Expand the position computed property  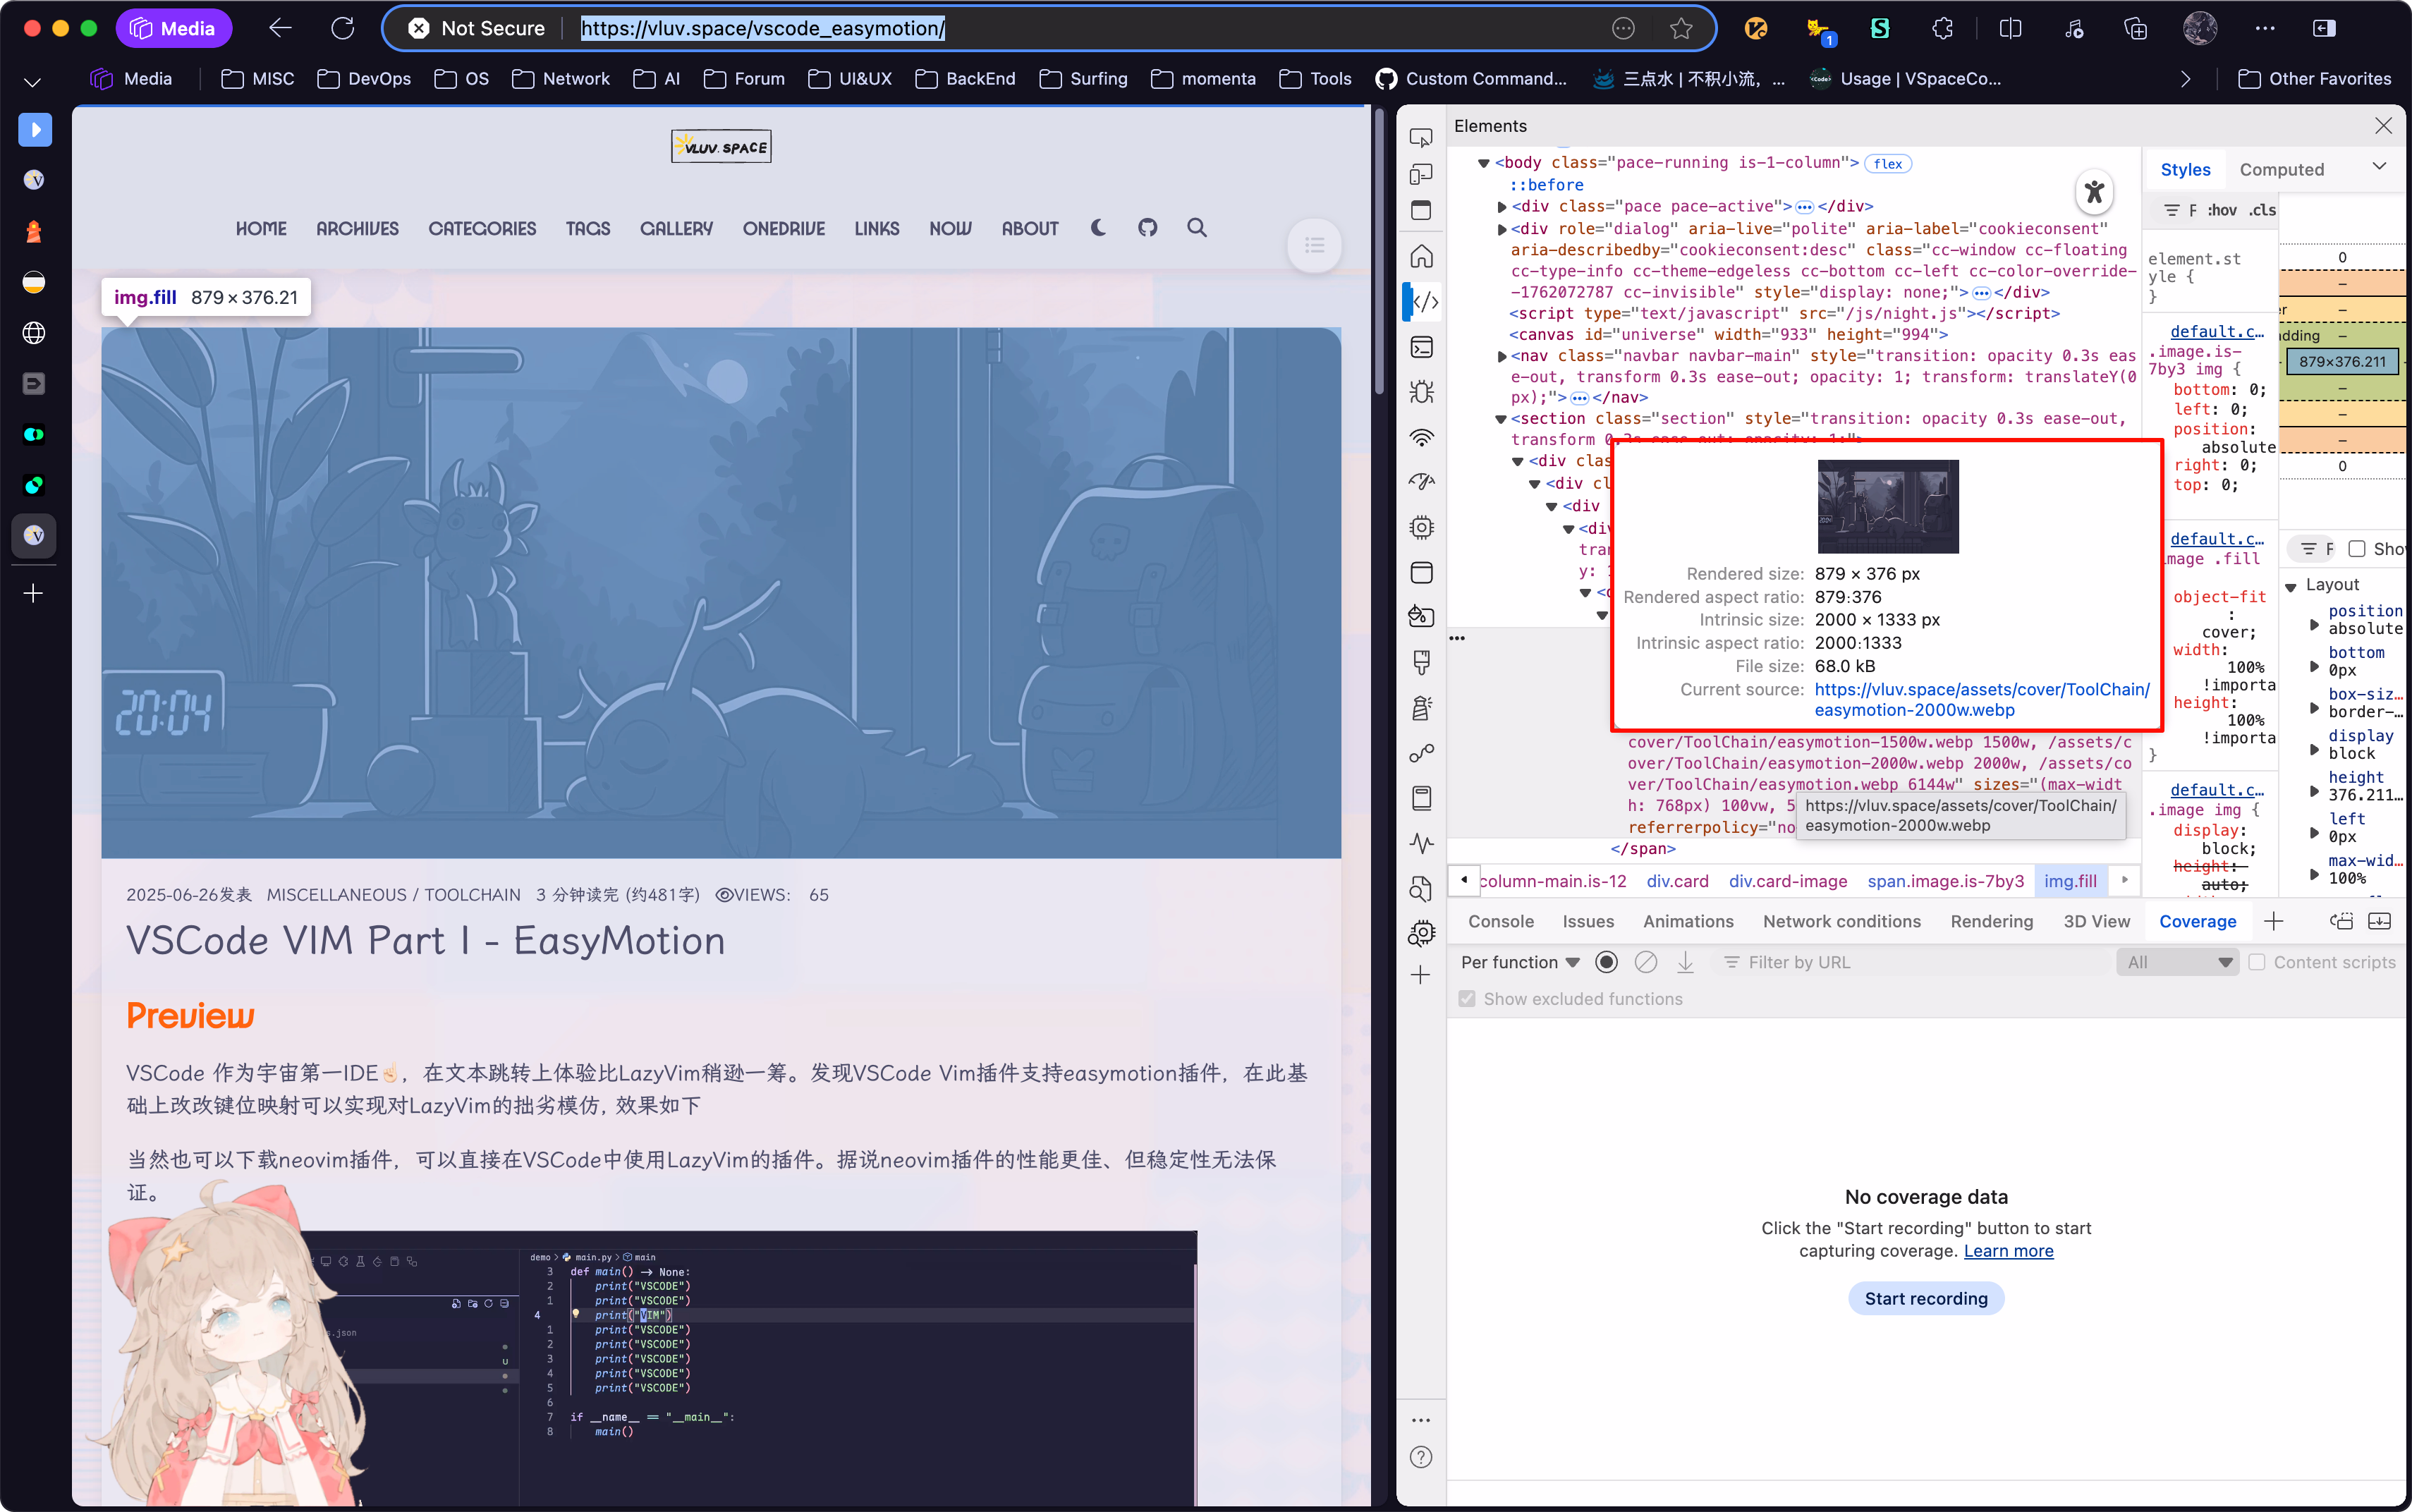click(x=2314, y=624)
